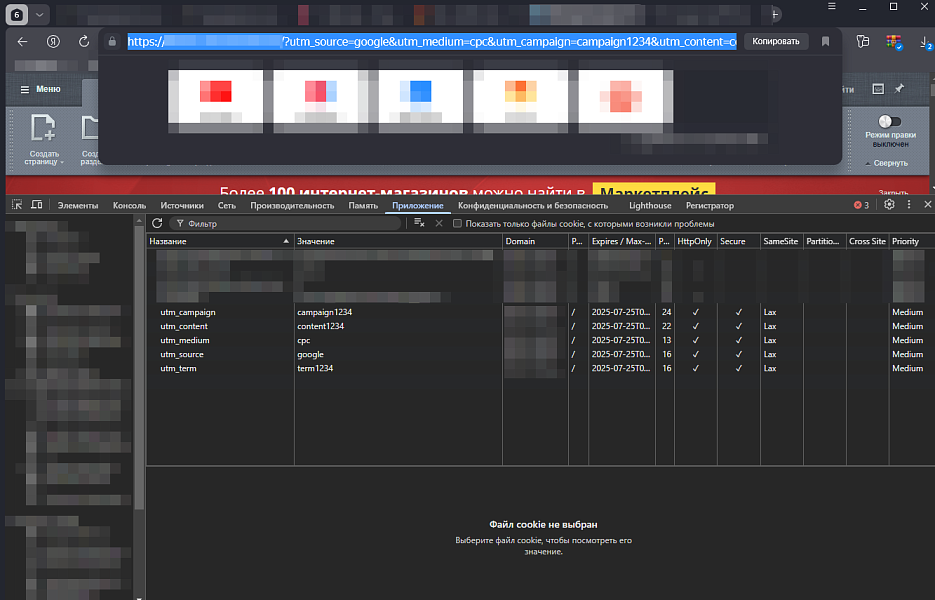Refresh the cookies table
935x600 pixels.
pyautogui.click(x=157, y=224)
